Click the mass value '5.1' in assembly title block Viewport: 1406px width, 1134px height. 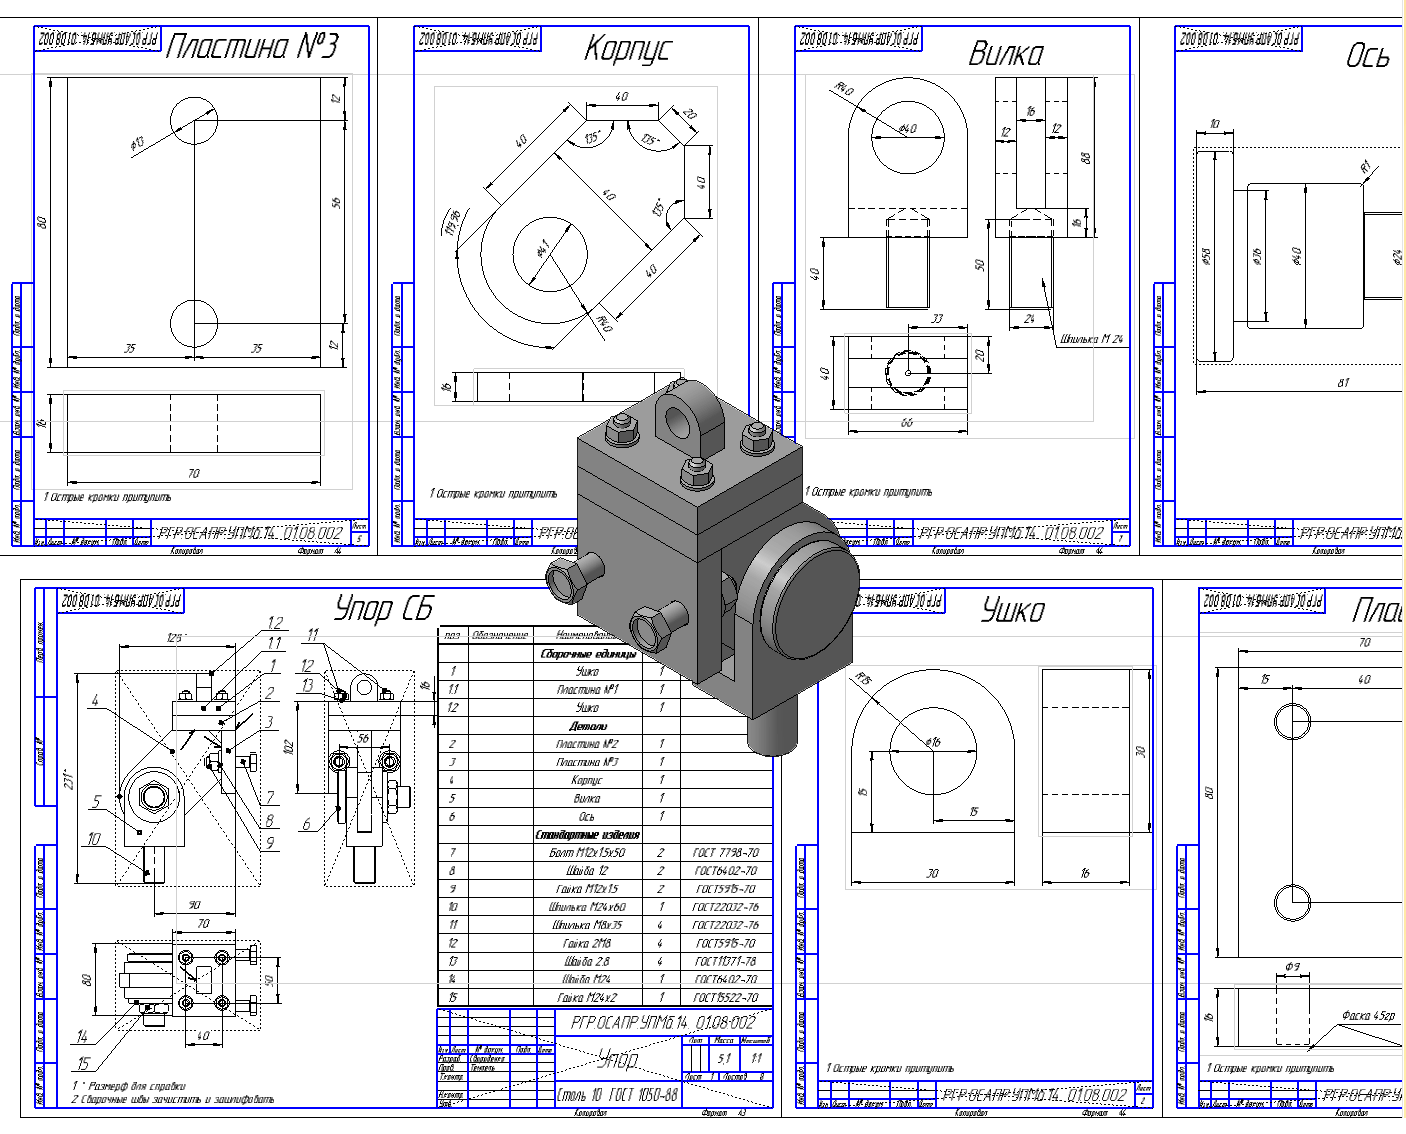tap(723, 1058)
